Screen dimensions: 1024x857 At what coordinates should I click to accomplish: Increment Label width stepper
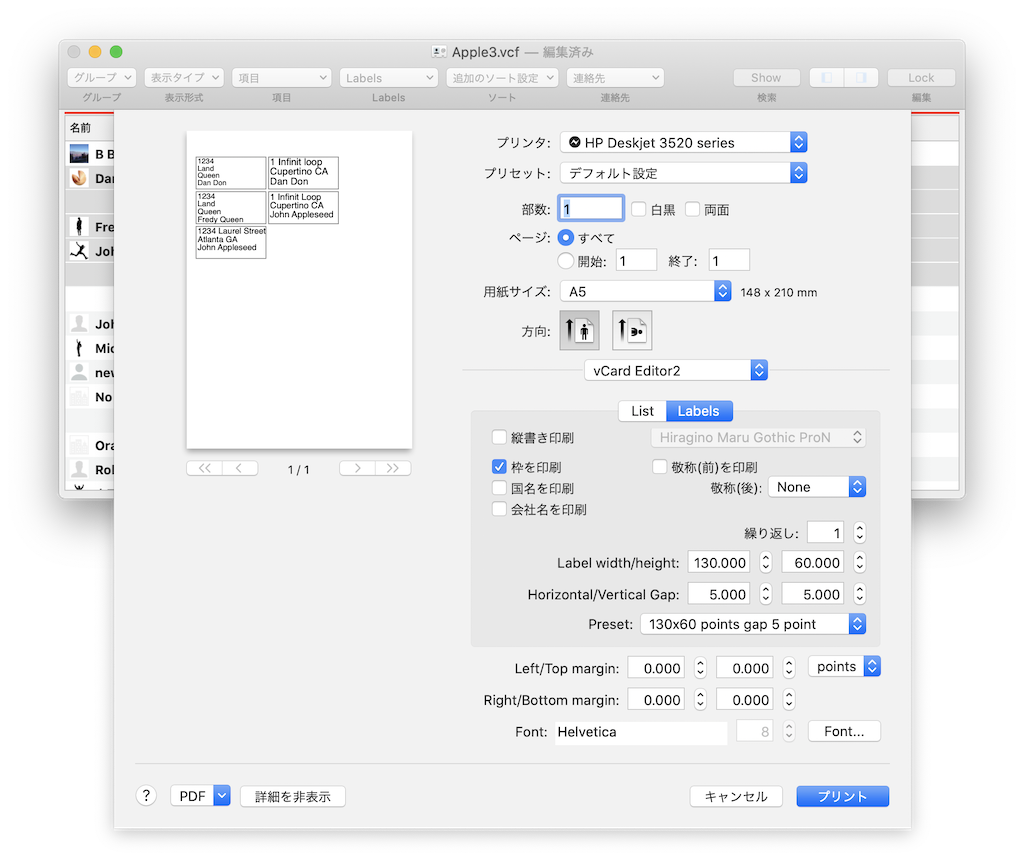click(766, 558)
